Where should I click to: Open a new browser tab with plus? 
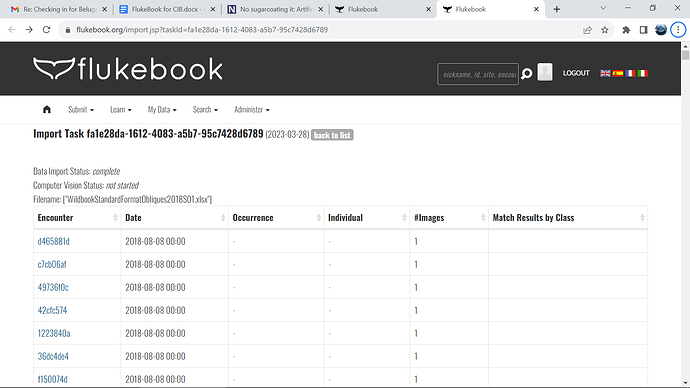(557, 9)
